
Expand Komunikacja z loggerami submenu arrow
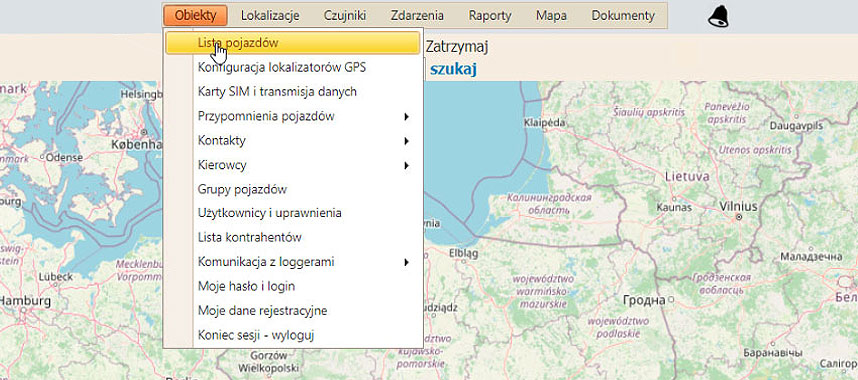click(407, 262)
